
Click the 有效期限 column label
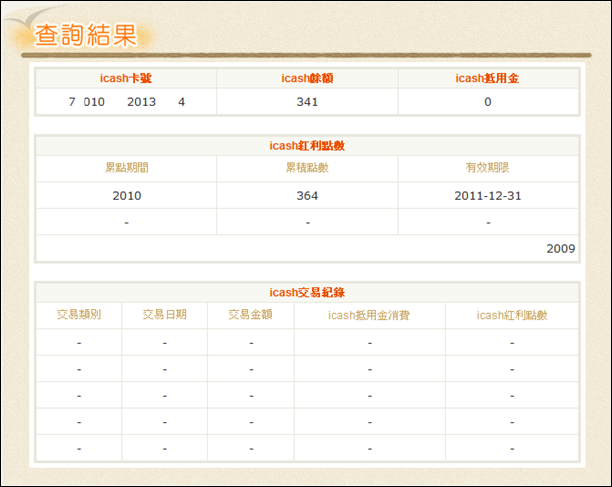[487, 168]
